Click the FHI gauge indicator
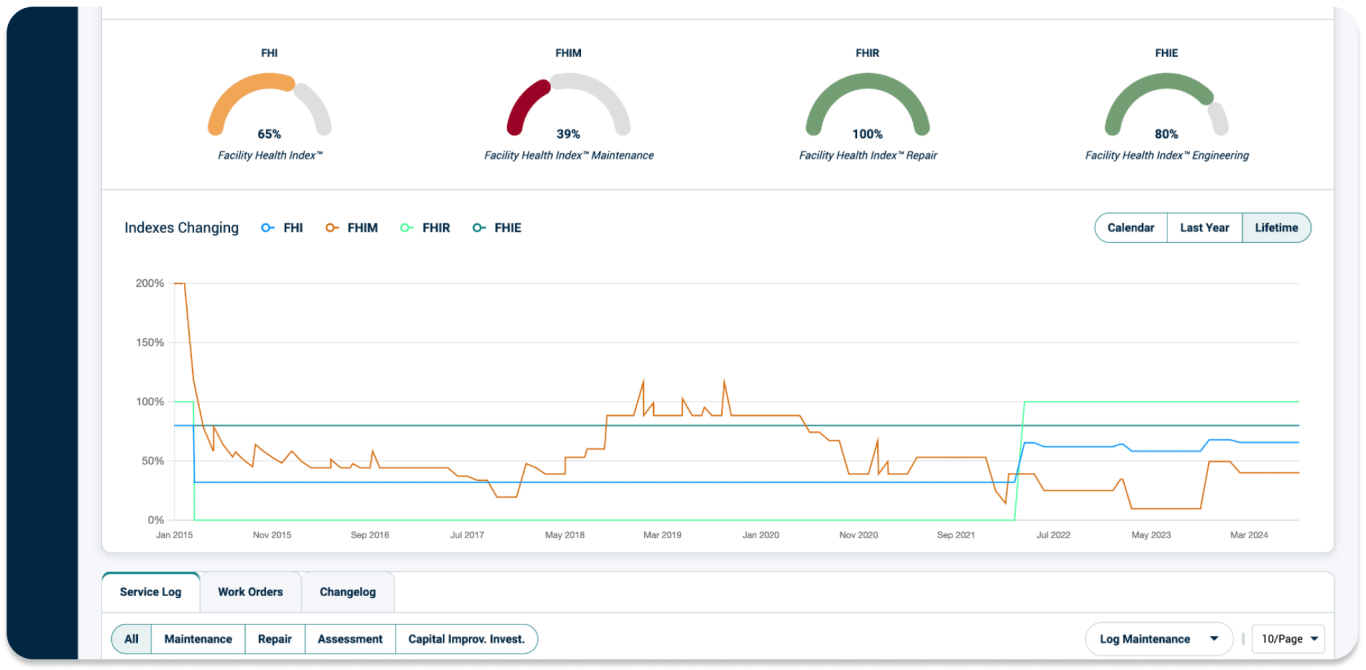1366x670 pixels. pos(268,104)
